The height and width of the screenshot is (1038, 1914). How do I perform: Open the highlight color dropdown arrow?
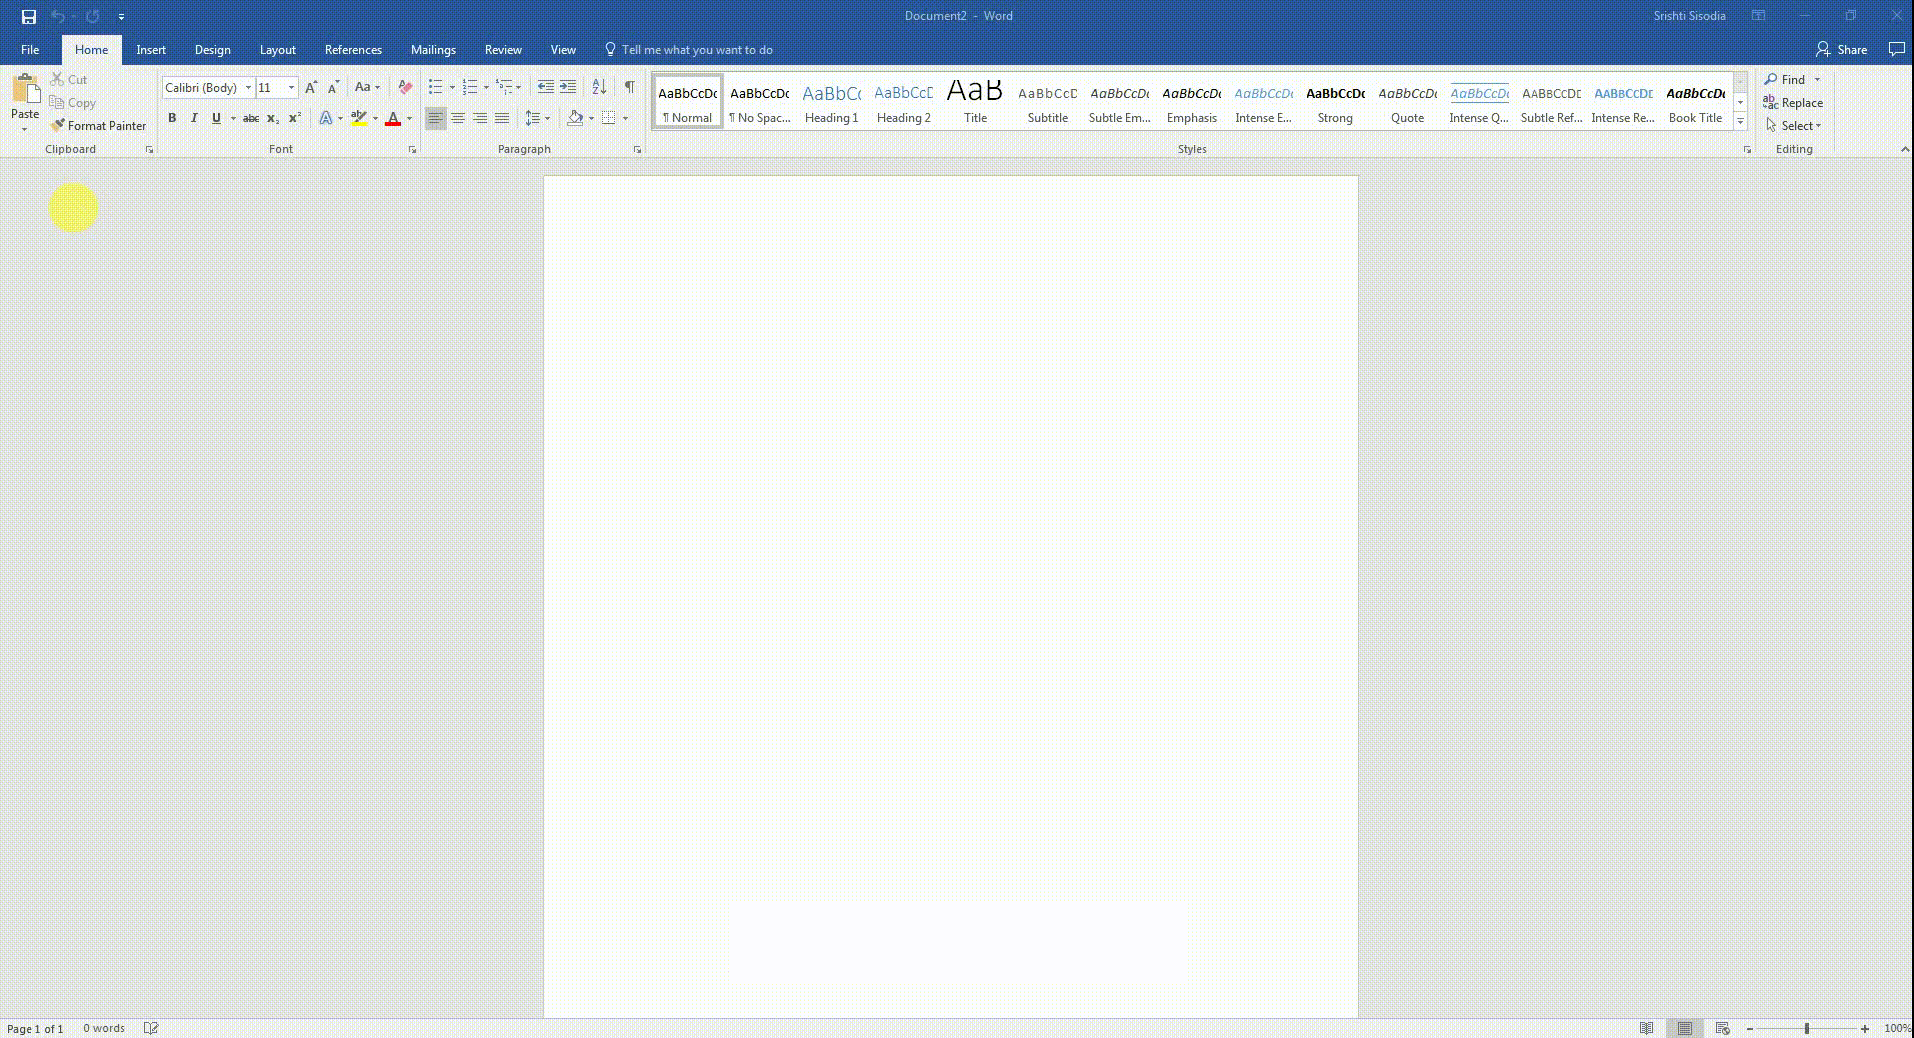coord(375,118)
